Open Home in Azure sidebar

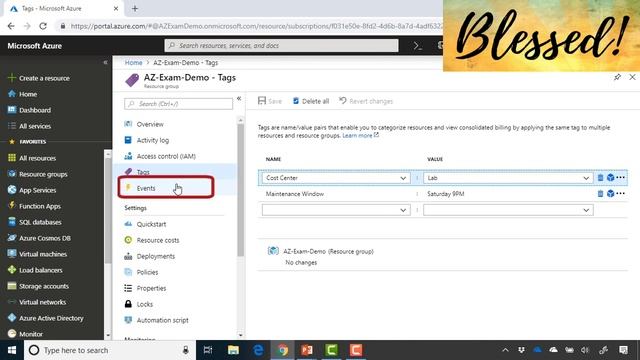click(x=28, y=94)
